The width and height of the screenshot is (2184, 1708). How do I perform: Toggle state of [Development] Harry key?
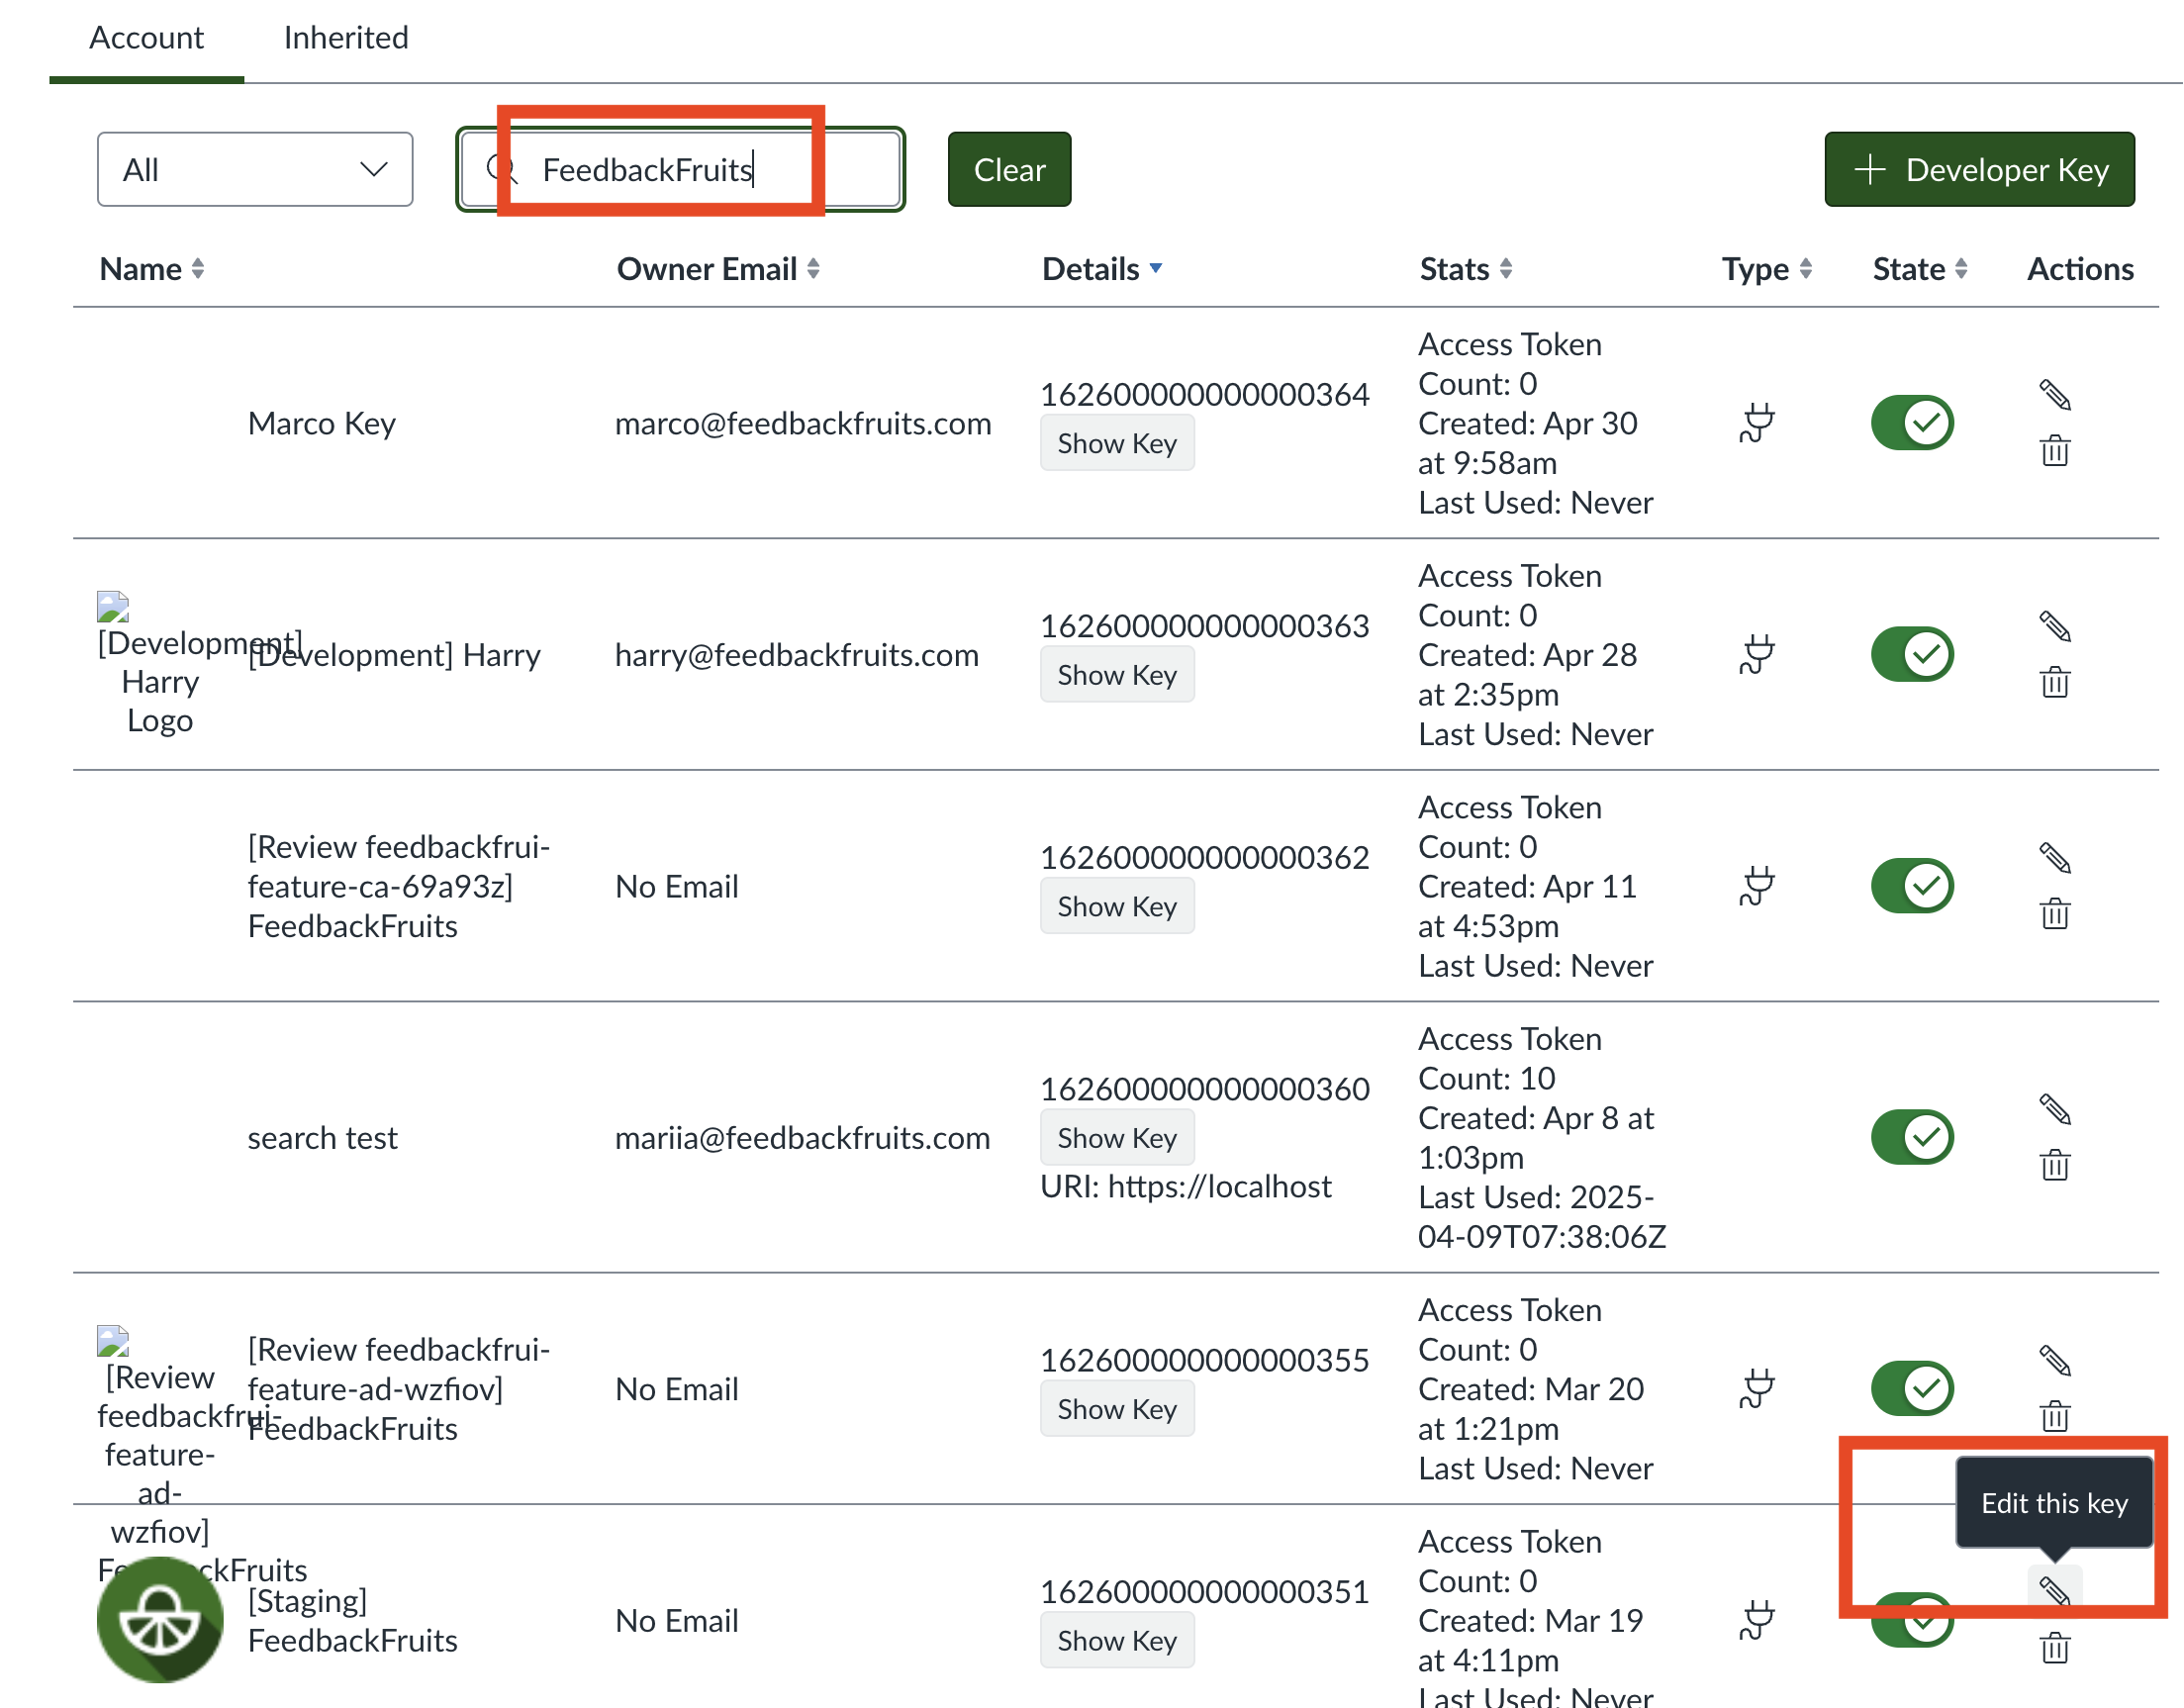(x=1912, y=654)
